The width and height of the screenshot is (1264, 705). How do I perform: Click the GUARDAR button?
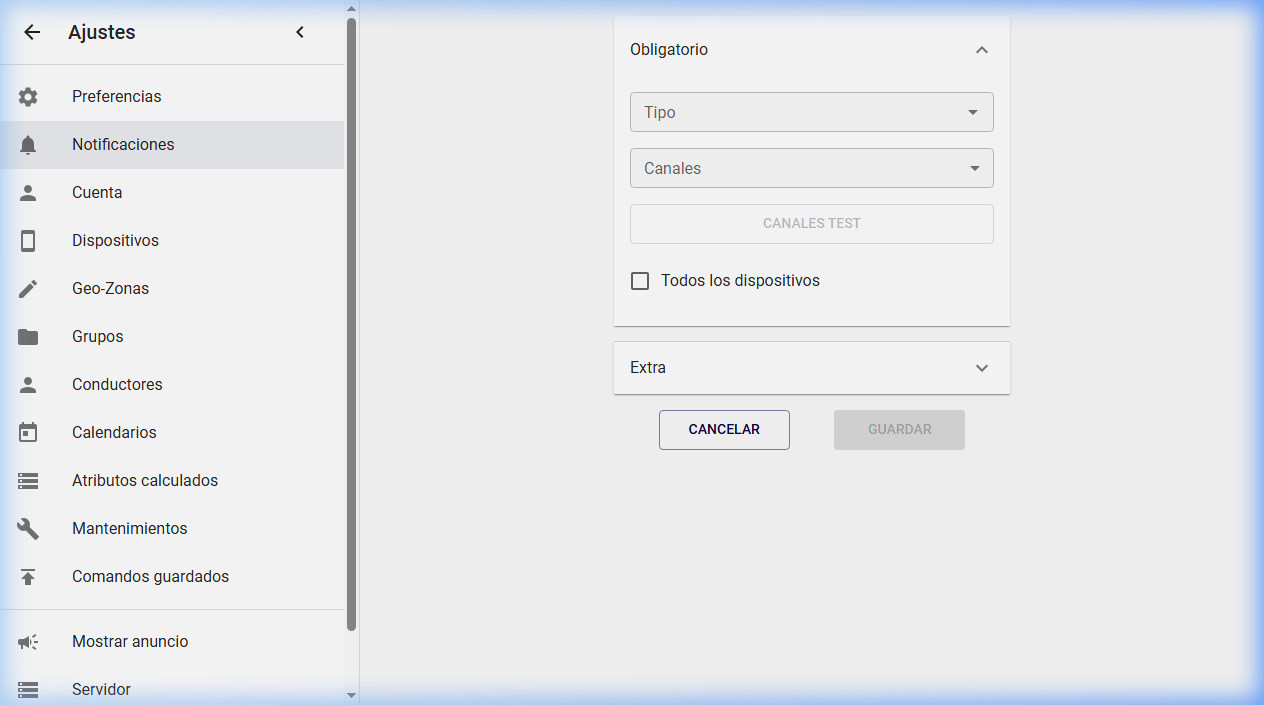click(x=899, y=430)
